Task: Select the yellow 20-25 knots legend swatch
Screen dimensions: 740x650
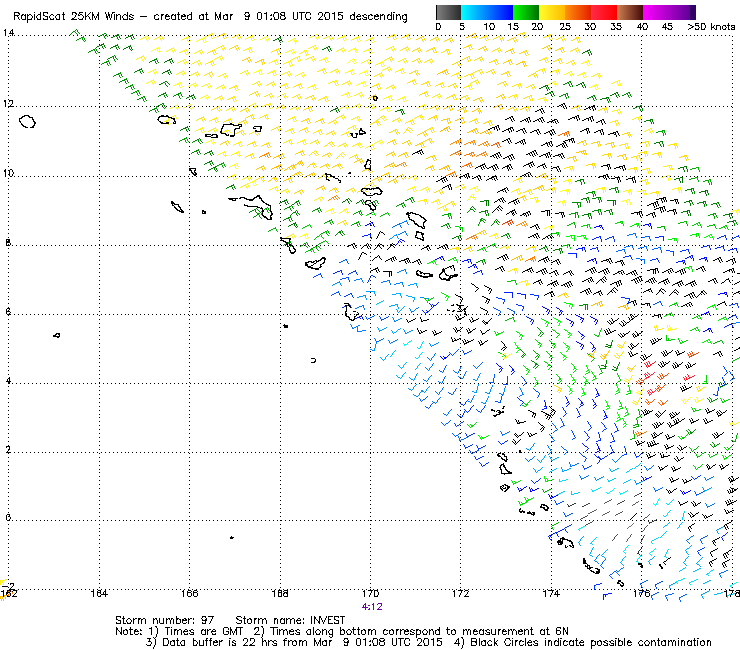Action: coord(552,12)
